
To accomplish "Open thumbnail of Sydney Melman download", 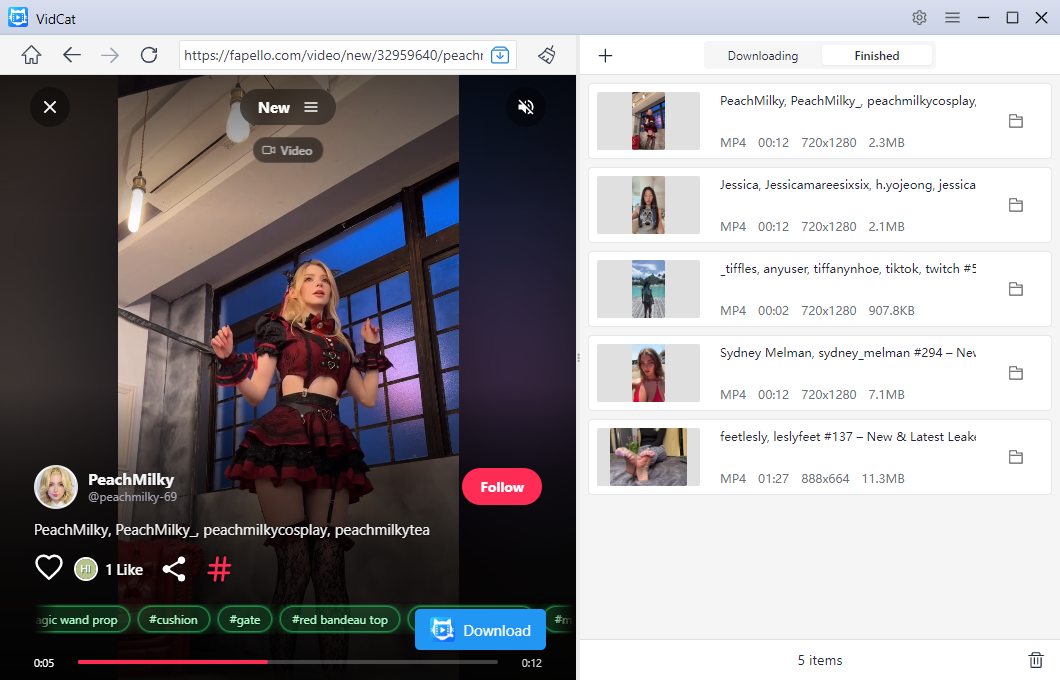I will point(648,372).
